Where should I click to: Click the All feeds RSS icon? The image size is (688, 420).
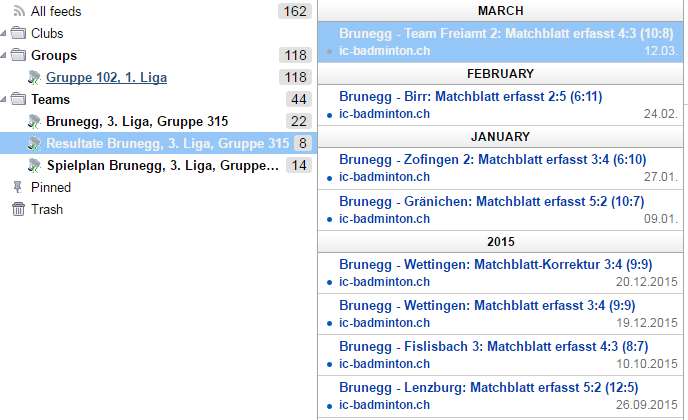pos(18,11)
